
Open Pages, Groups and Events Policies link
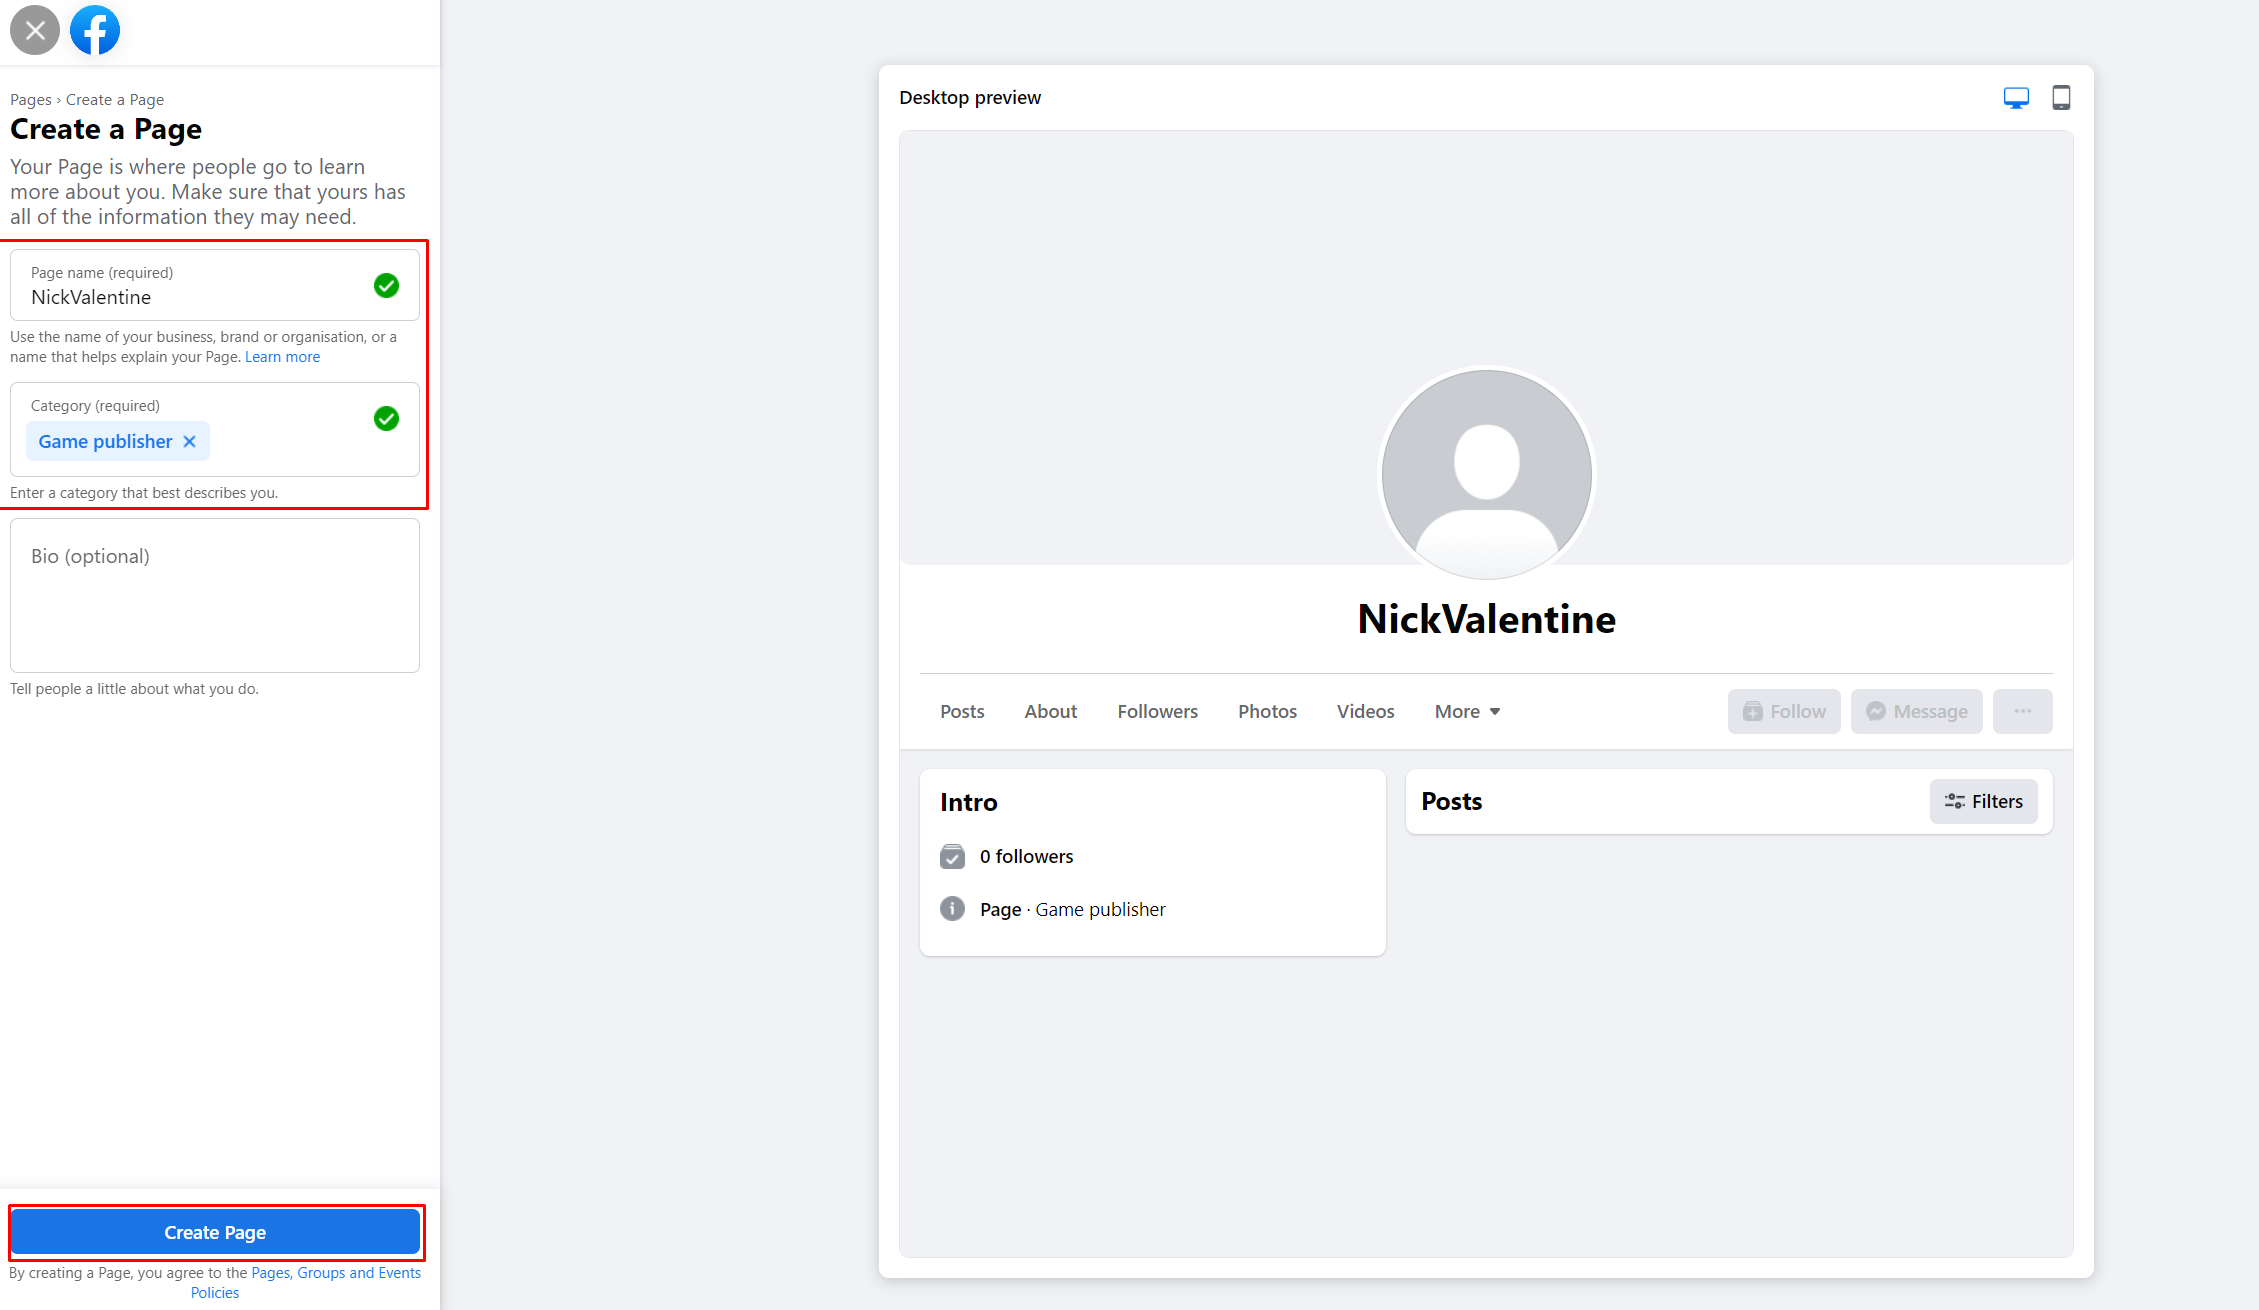335,1273
